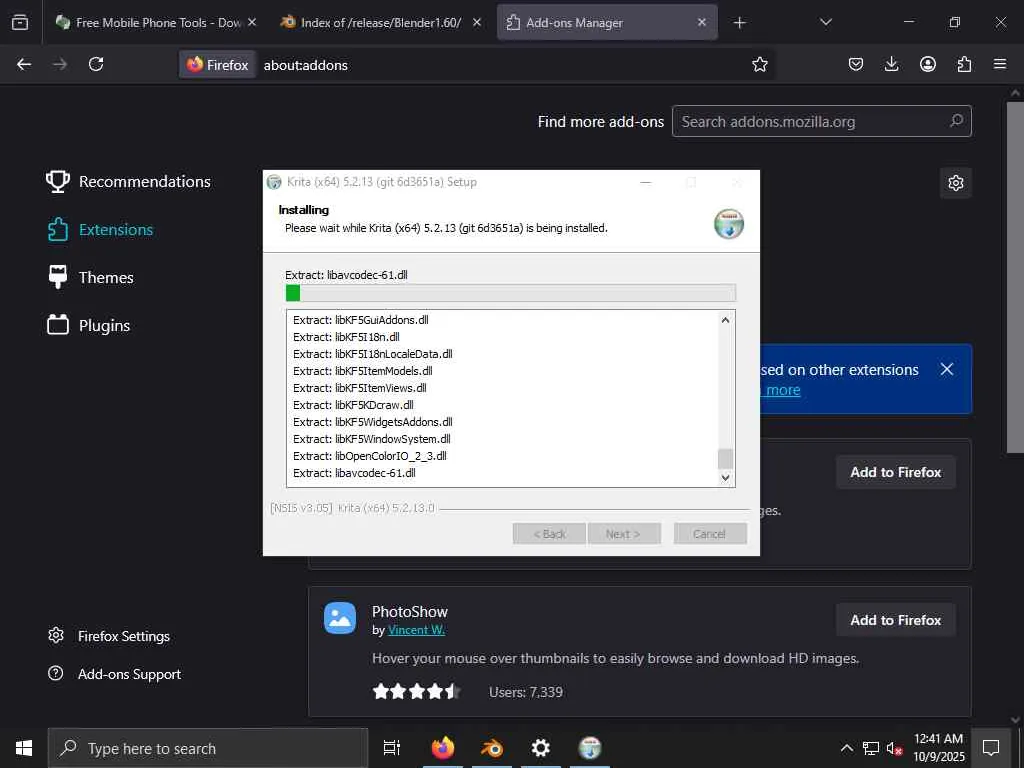Open the Recommendations category

coord(129,182)
